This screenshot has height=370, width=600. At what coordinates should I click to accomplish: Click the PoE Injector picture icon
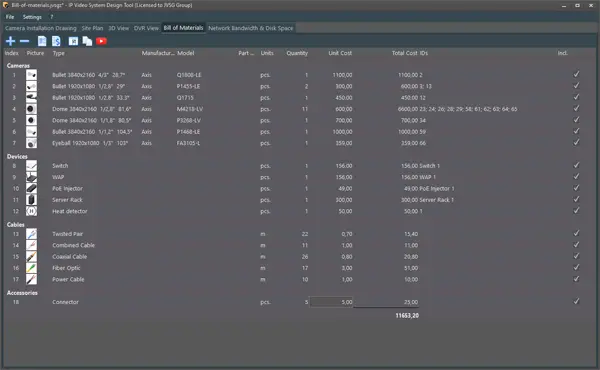tap(31, 189)
